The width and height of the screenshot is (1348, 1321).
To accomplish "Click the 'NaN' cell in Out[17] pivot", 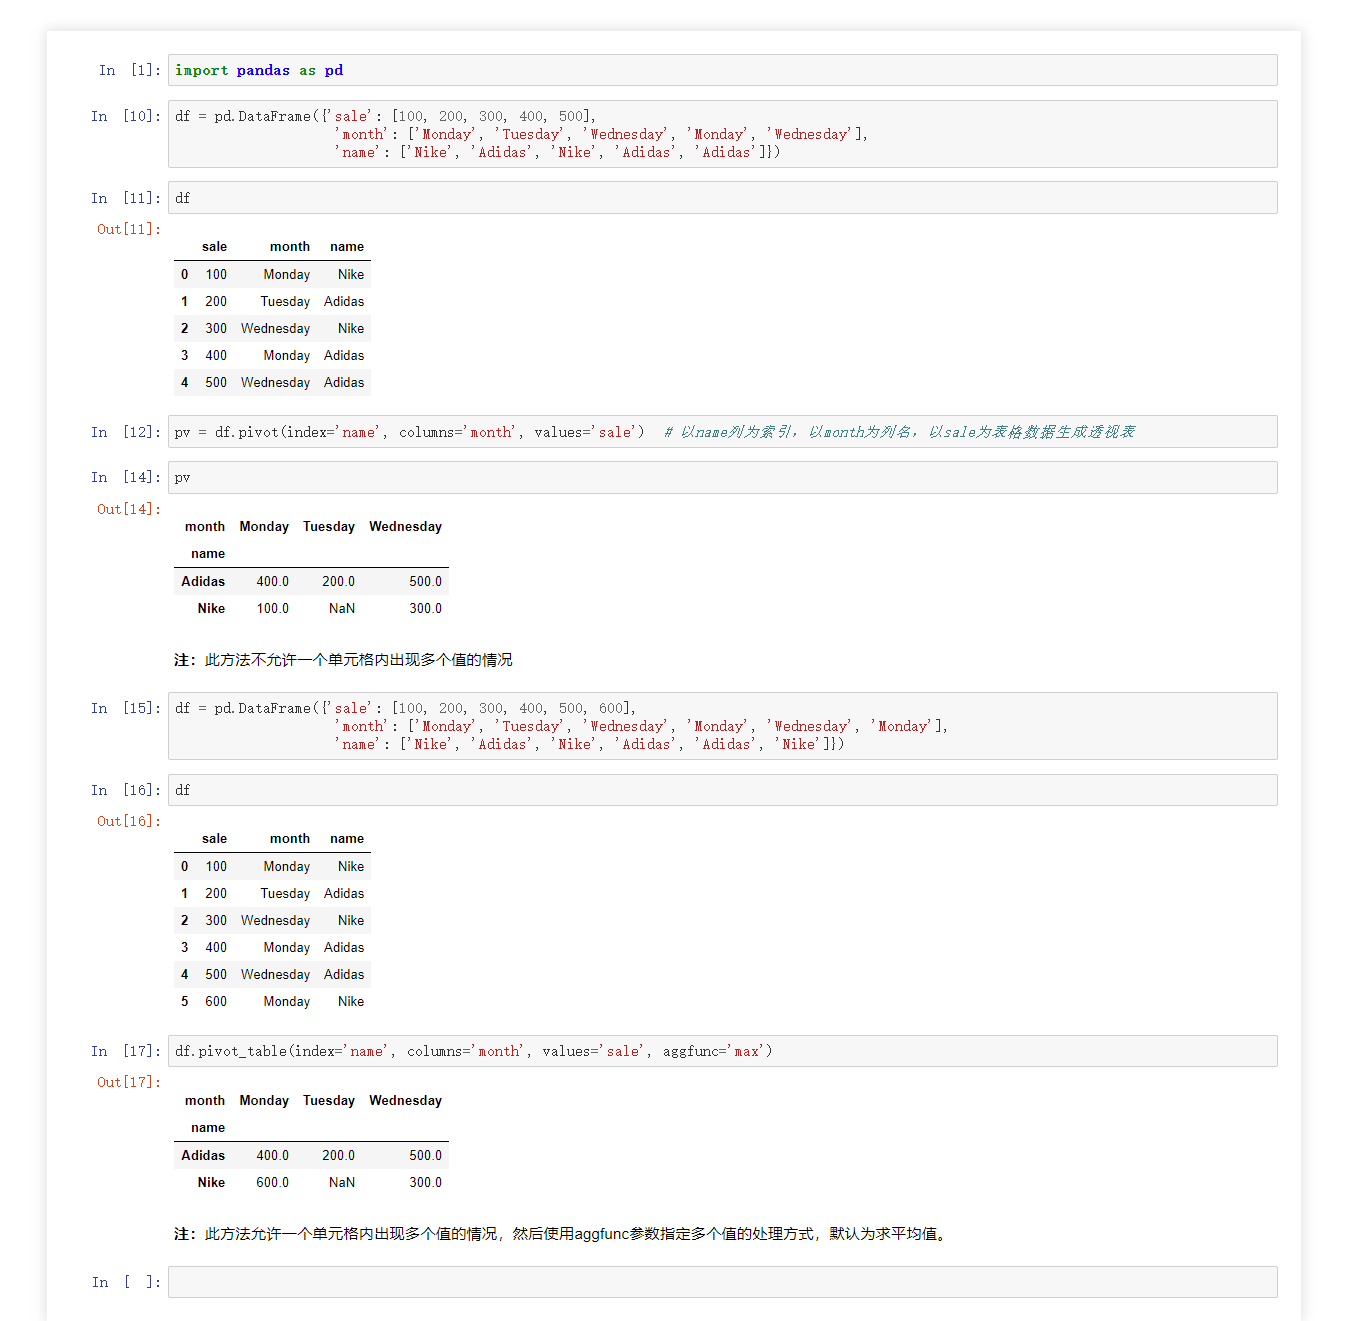I will tap(342, 1182).
